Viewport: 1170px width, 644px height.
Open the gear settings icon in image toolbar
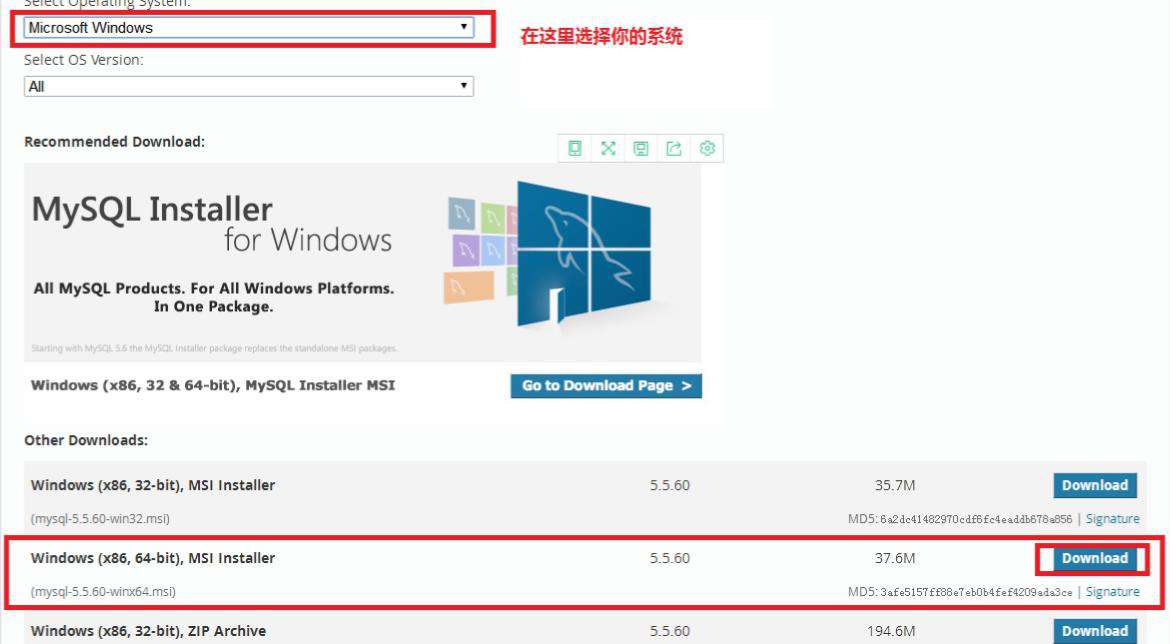coord(707,148)
